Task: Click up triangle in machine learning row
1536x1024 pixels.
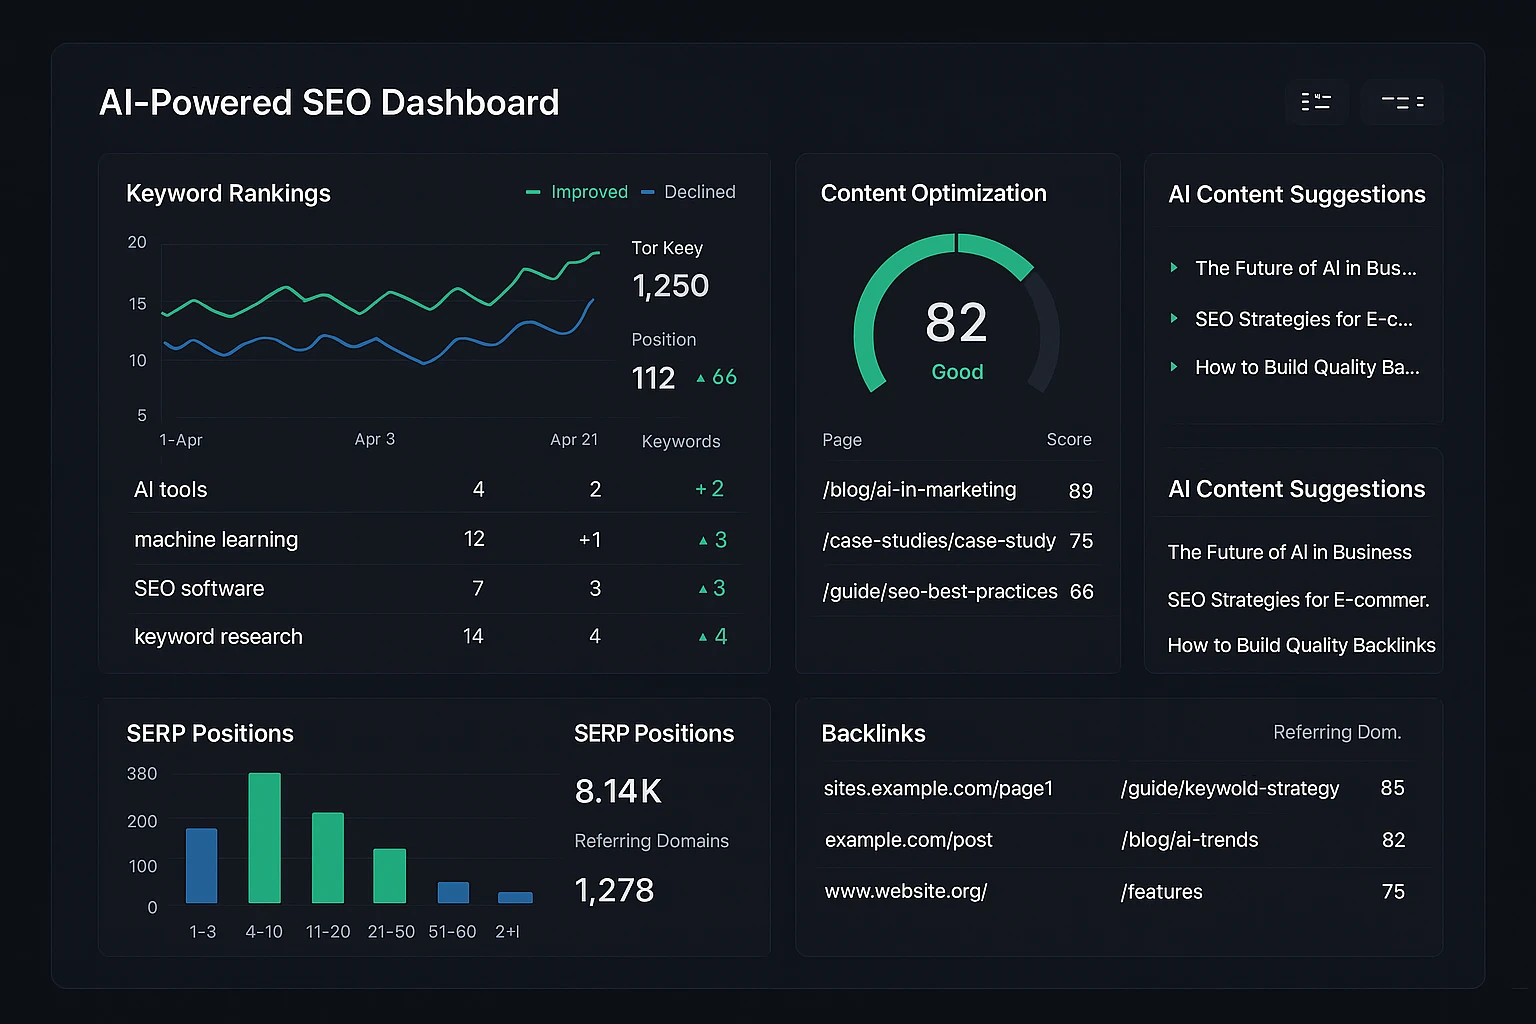Action: [x=703, y=541]
